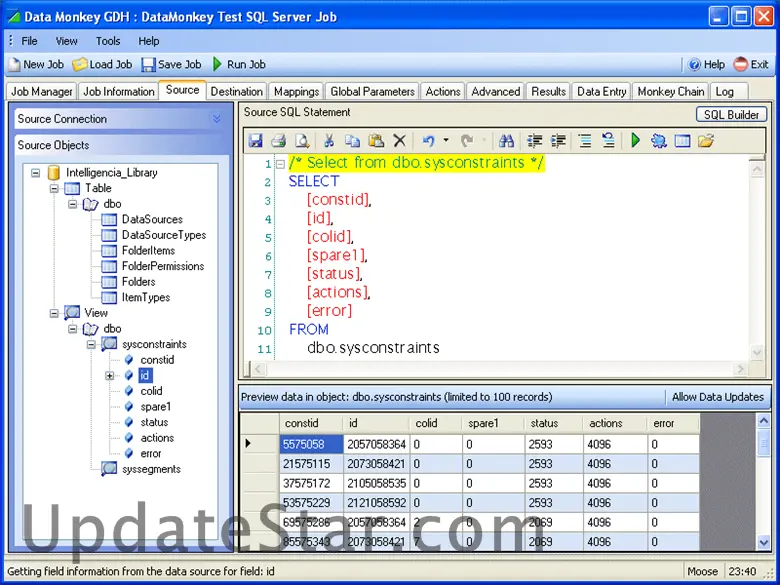Select the spare1 field in tree
The image size is (780, 585).
pos(156,406)
